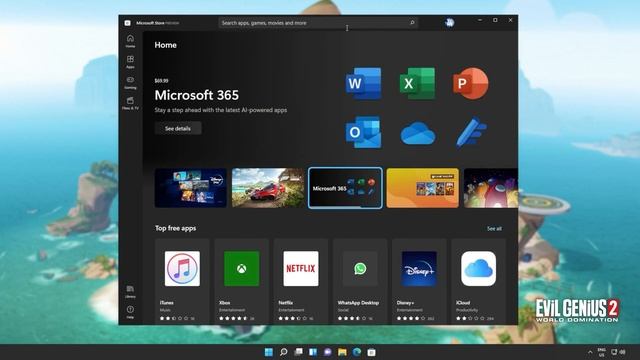
Task: Select the Among Us carousel thumbnail
Action: [x=491, y=188]
